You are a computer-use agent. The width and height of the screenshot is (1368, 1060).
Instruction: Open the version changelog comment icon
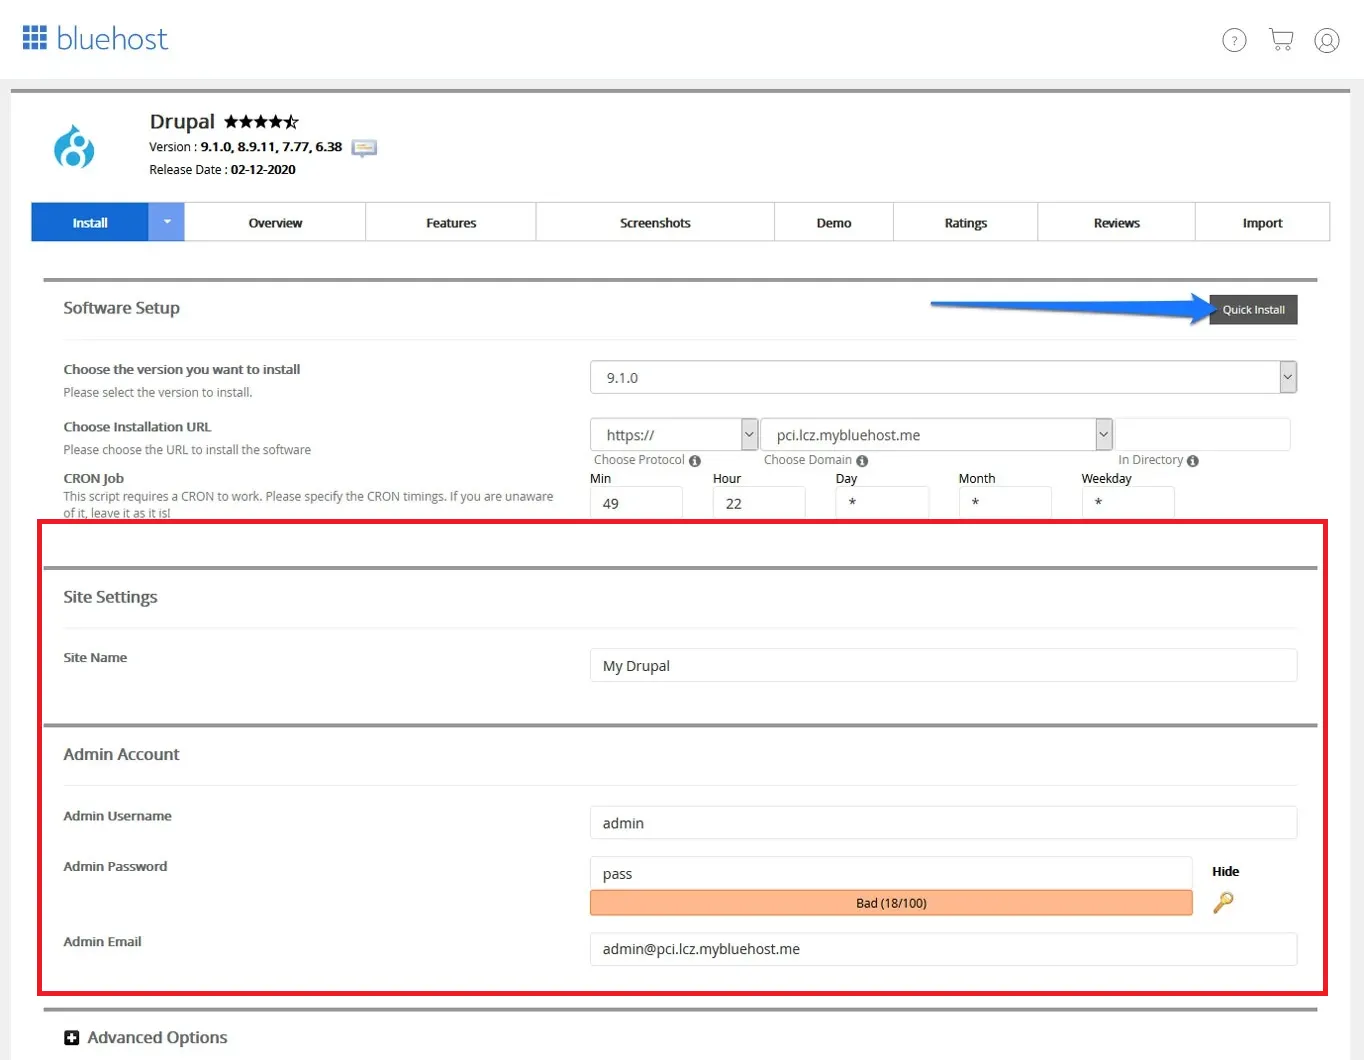364,148
